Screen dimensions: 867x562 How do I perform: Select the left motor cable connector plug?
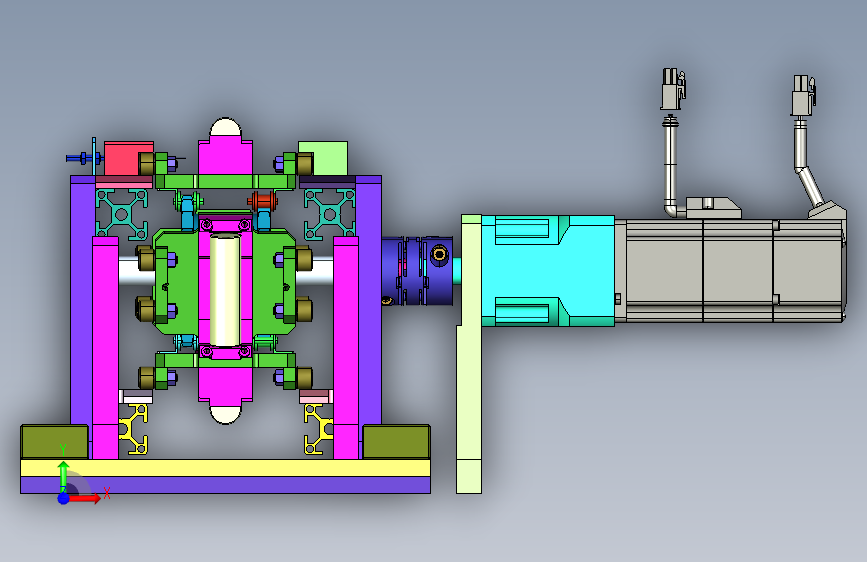pyautogui.click(x=672, y=89)
